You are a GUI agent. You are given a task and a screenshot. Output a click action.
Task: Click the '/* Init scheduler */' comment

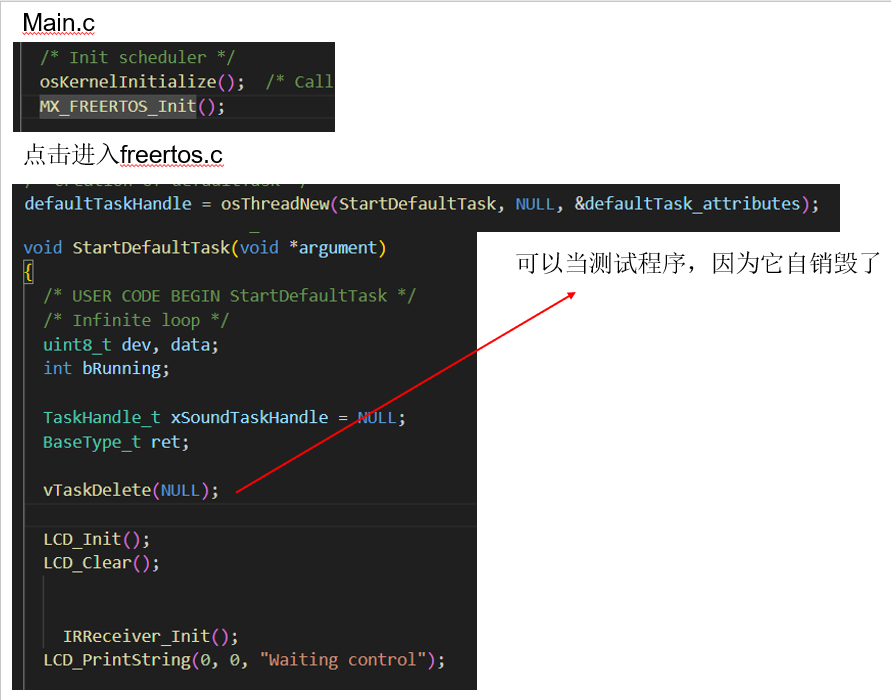[x=137, y=57]
